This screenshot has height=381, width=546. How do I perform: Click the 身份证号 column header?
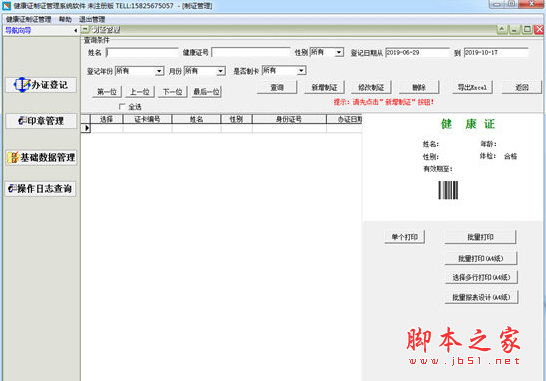(x=289, y=119)
